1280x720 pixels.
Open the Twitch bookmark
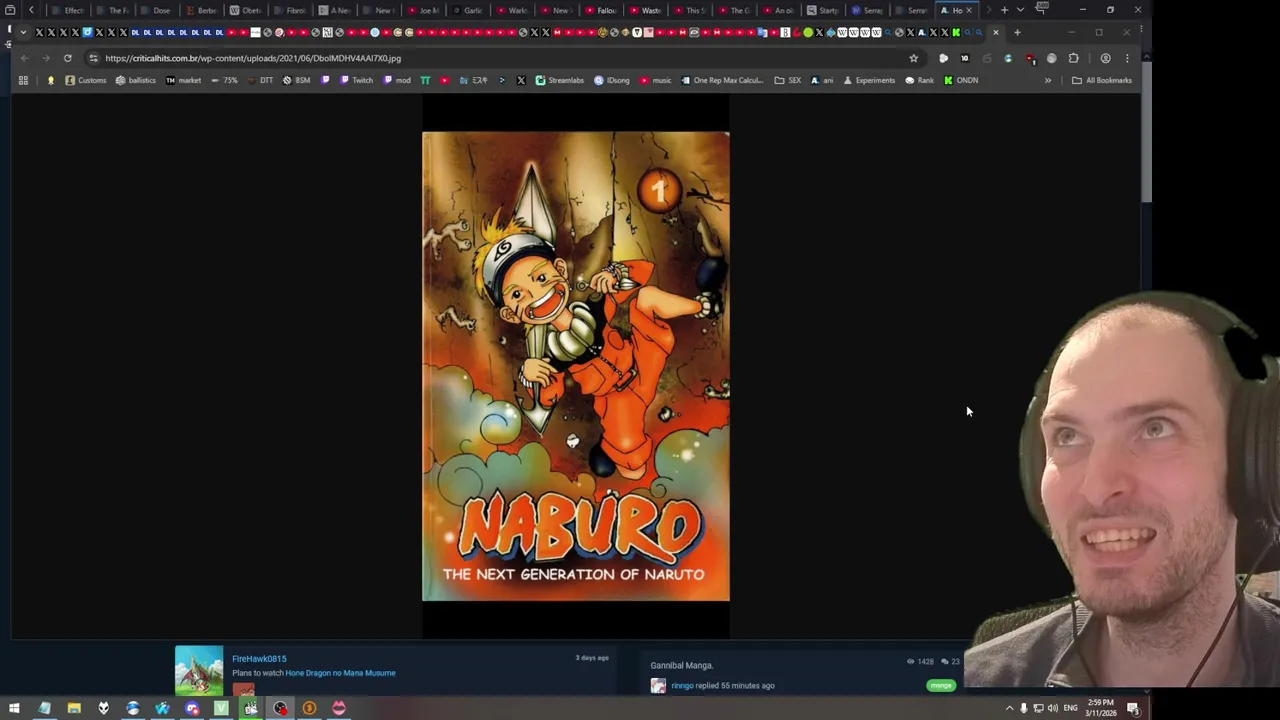[x=356, y=80]
